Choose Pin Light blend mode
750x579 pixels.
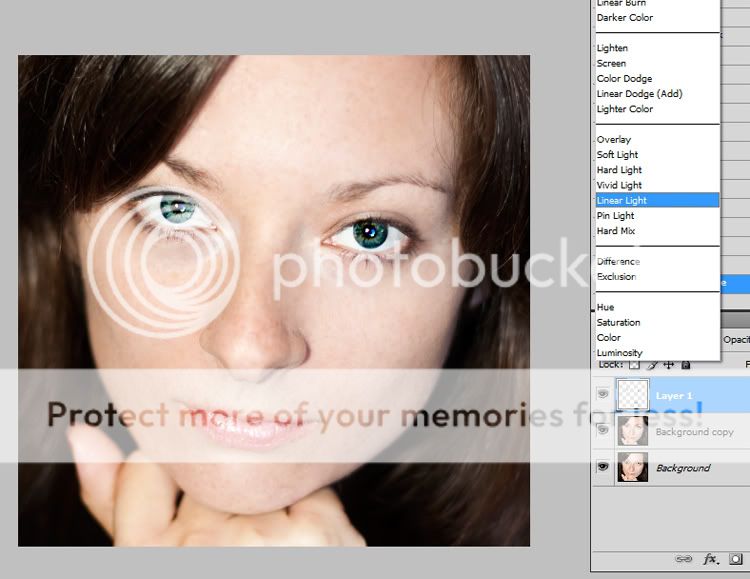(x=616, y=216)
